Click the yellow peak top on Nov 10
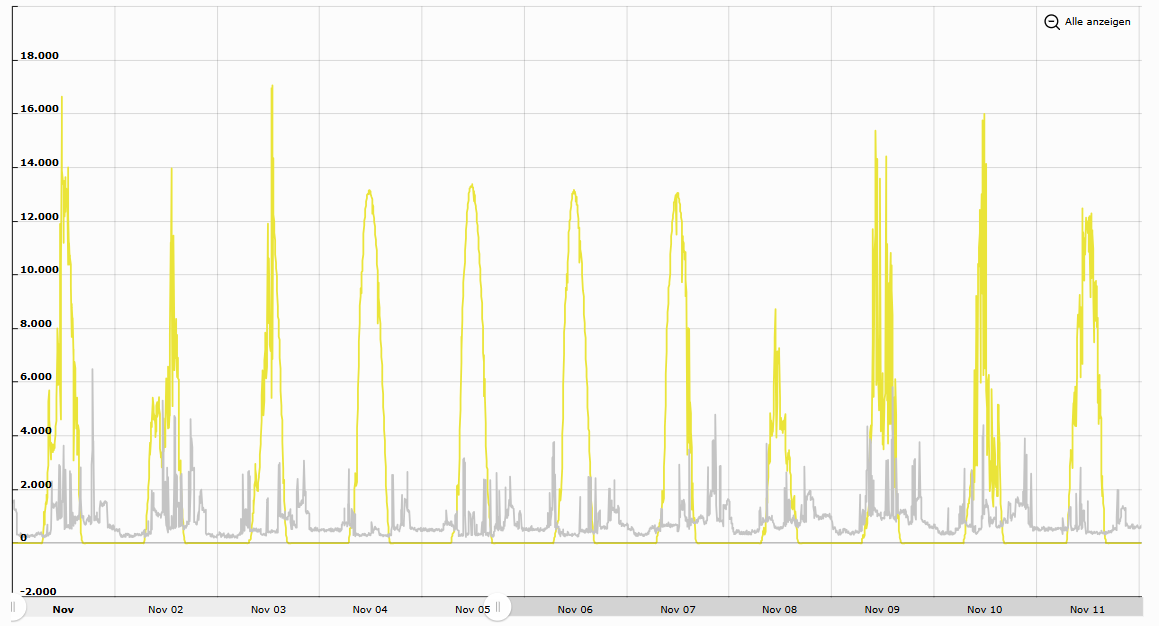1159x626 pixels. (x=984, y=116)
